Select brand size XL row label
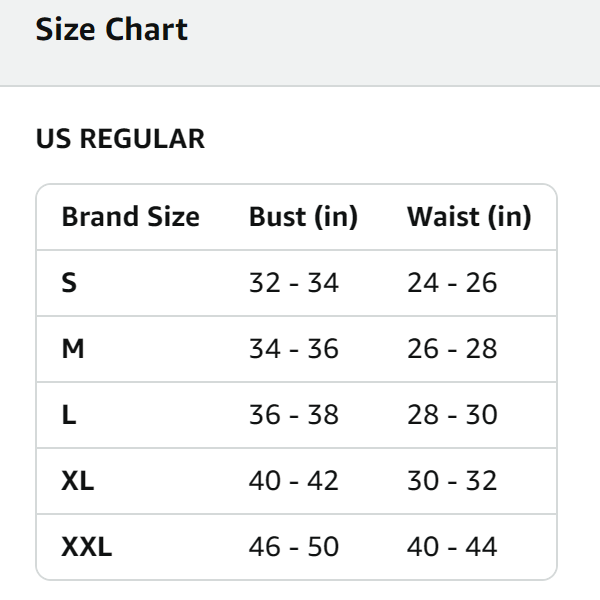The height and width of the screenshot is (600, 600). 78,481
